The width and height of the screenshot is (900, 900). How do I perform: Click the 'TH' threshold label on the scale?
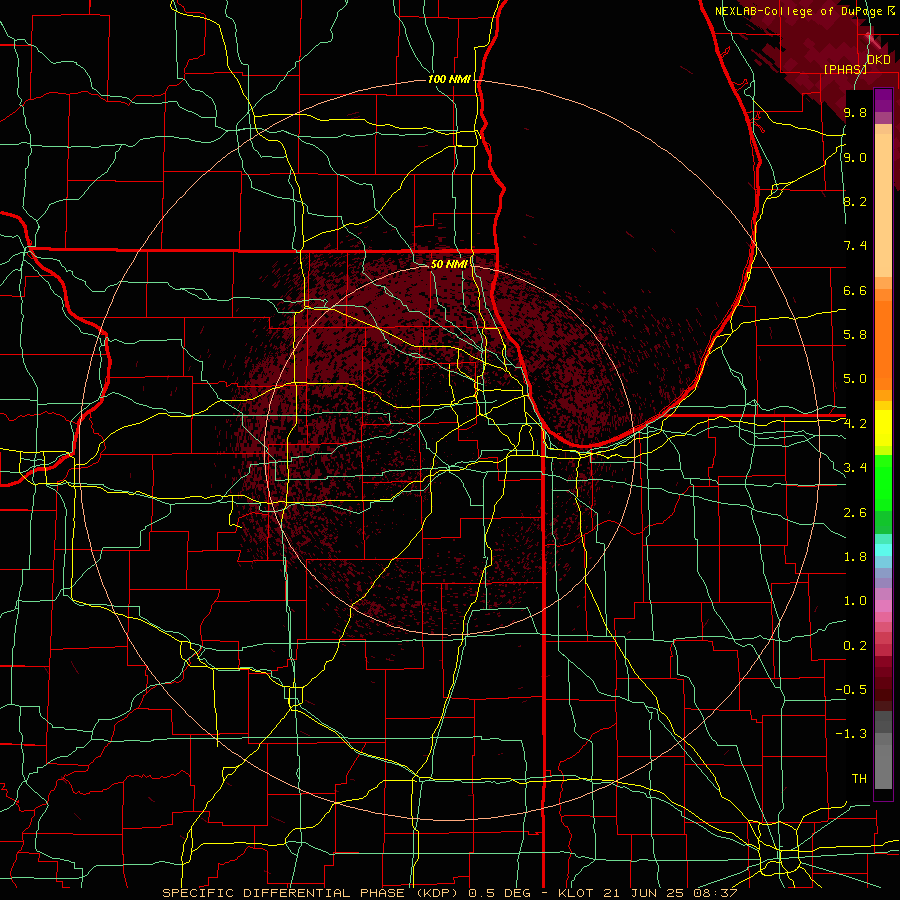tap(859, 779)
